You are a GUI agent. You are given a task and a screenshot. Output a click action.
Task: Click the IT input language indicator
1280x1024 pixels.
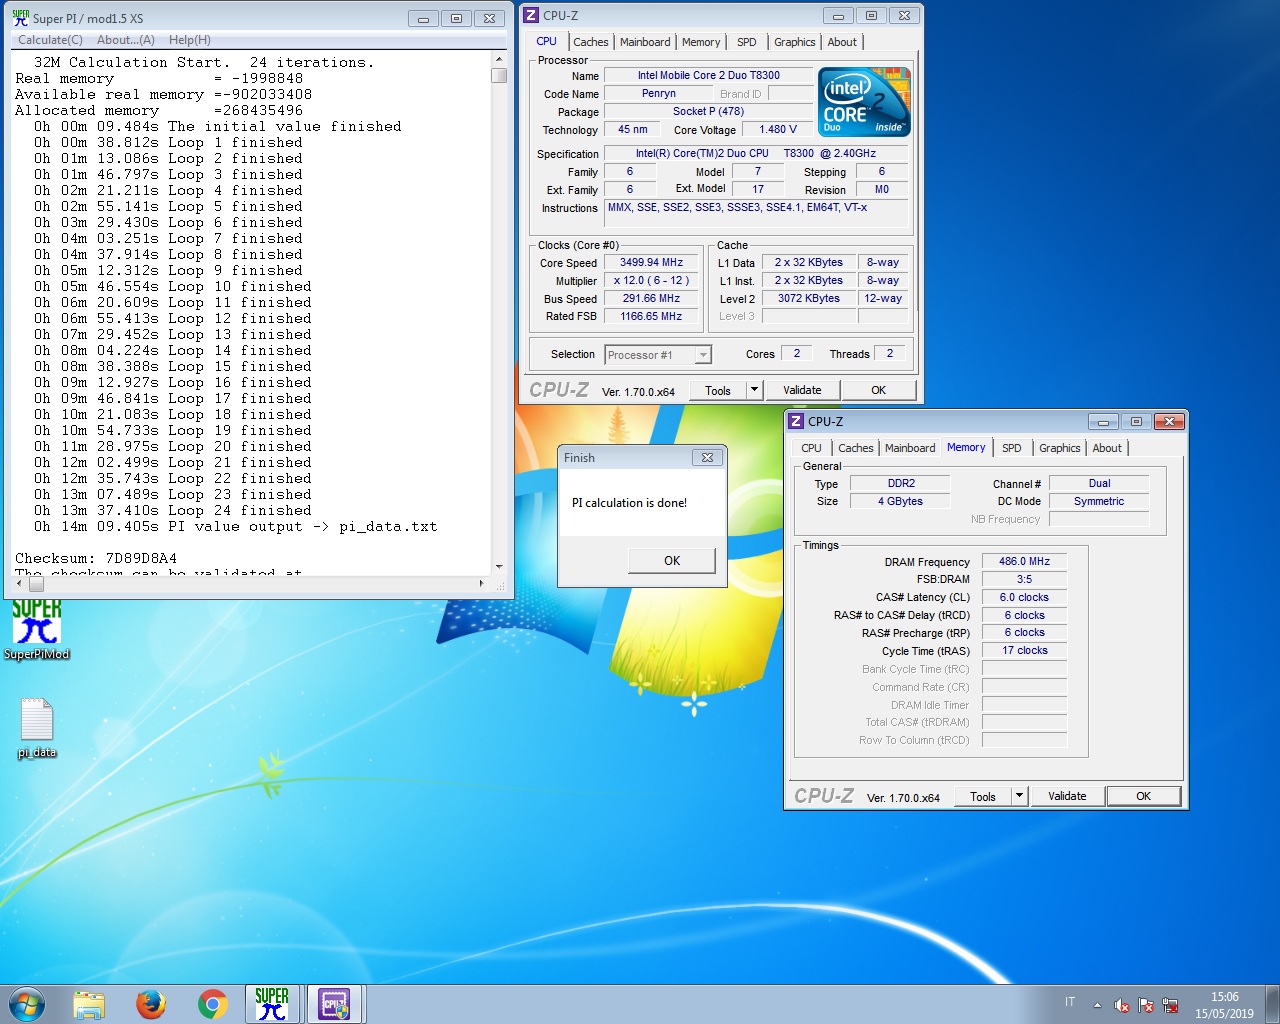click(x=1070, y=1002)
